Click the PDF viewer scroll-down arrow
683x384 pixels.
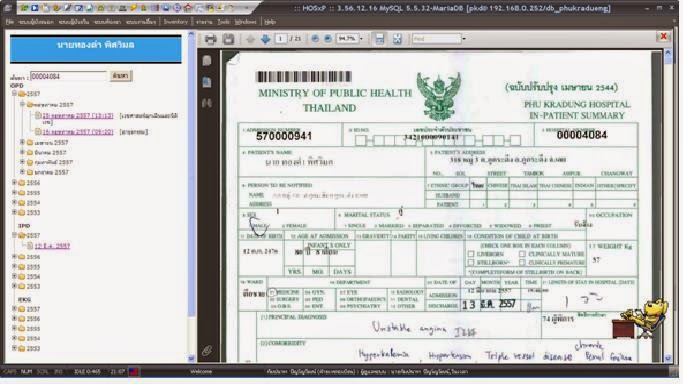[x=668, y=358]
